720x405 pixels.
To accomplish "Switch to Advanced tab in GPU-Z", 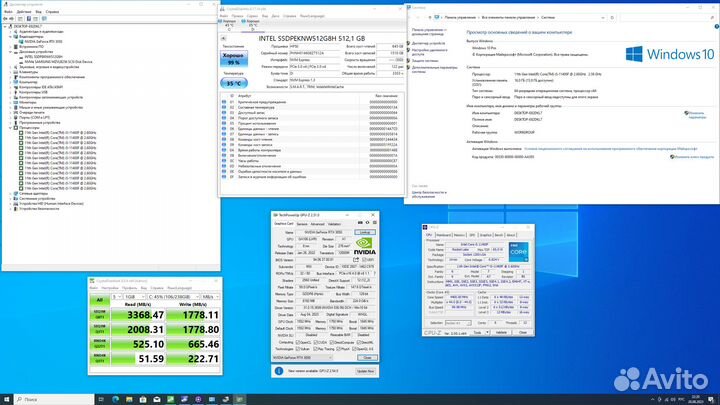I will click(317, 224).
